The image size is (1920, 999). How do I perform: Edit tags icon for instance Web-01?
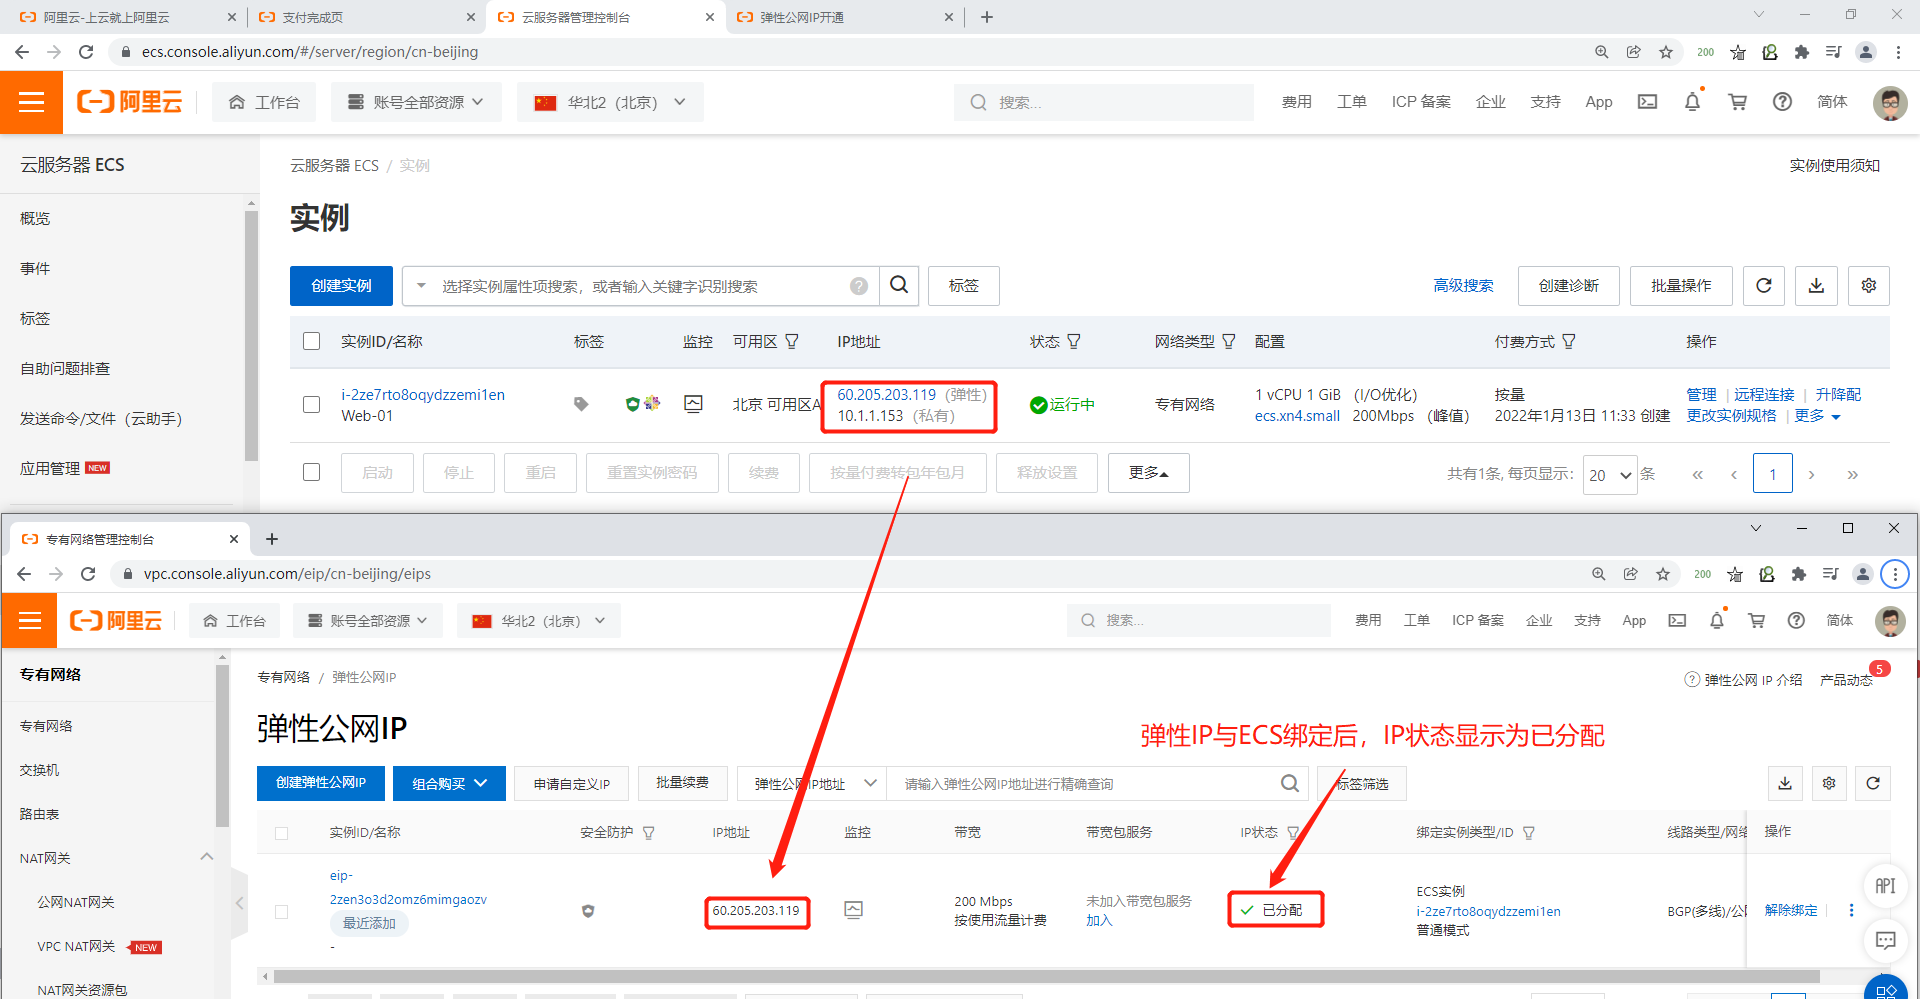coord(581,404)
